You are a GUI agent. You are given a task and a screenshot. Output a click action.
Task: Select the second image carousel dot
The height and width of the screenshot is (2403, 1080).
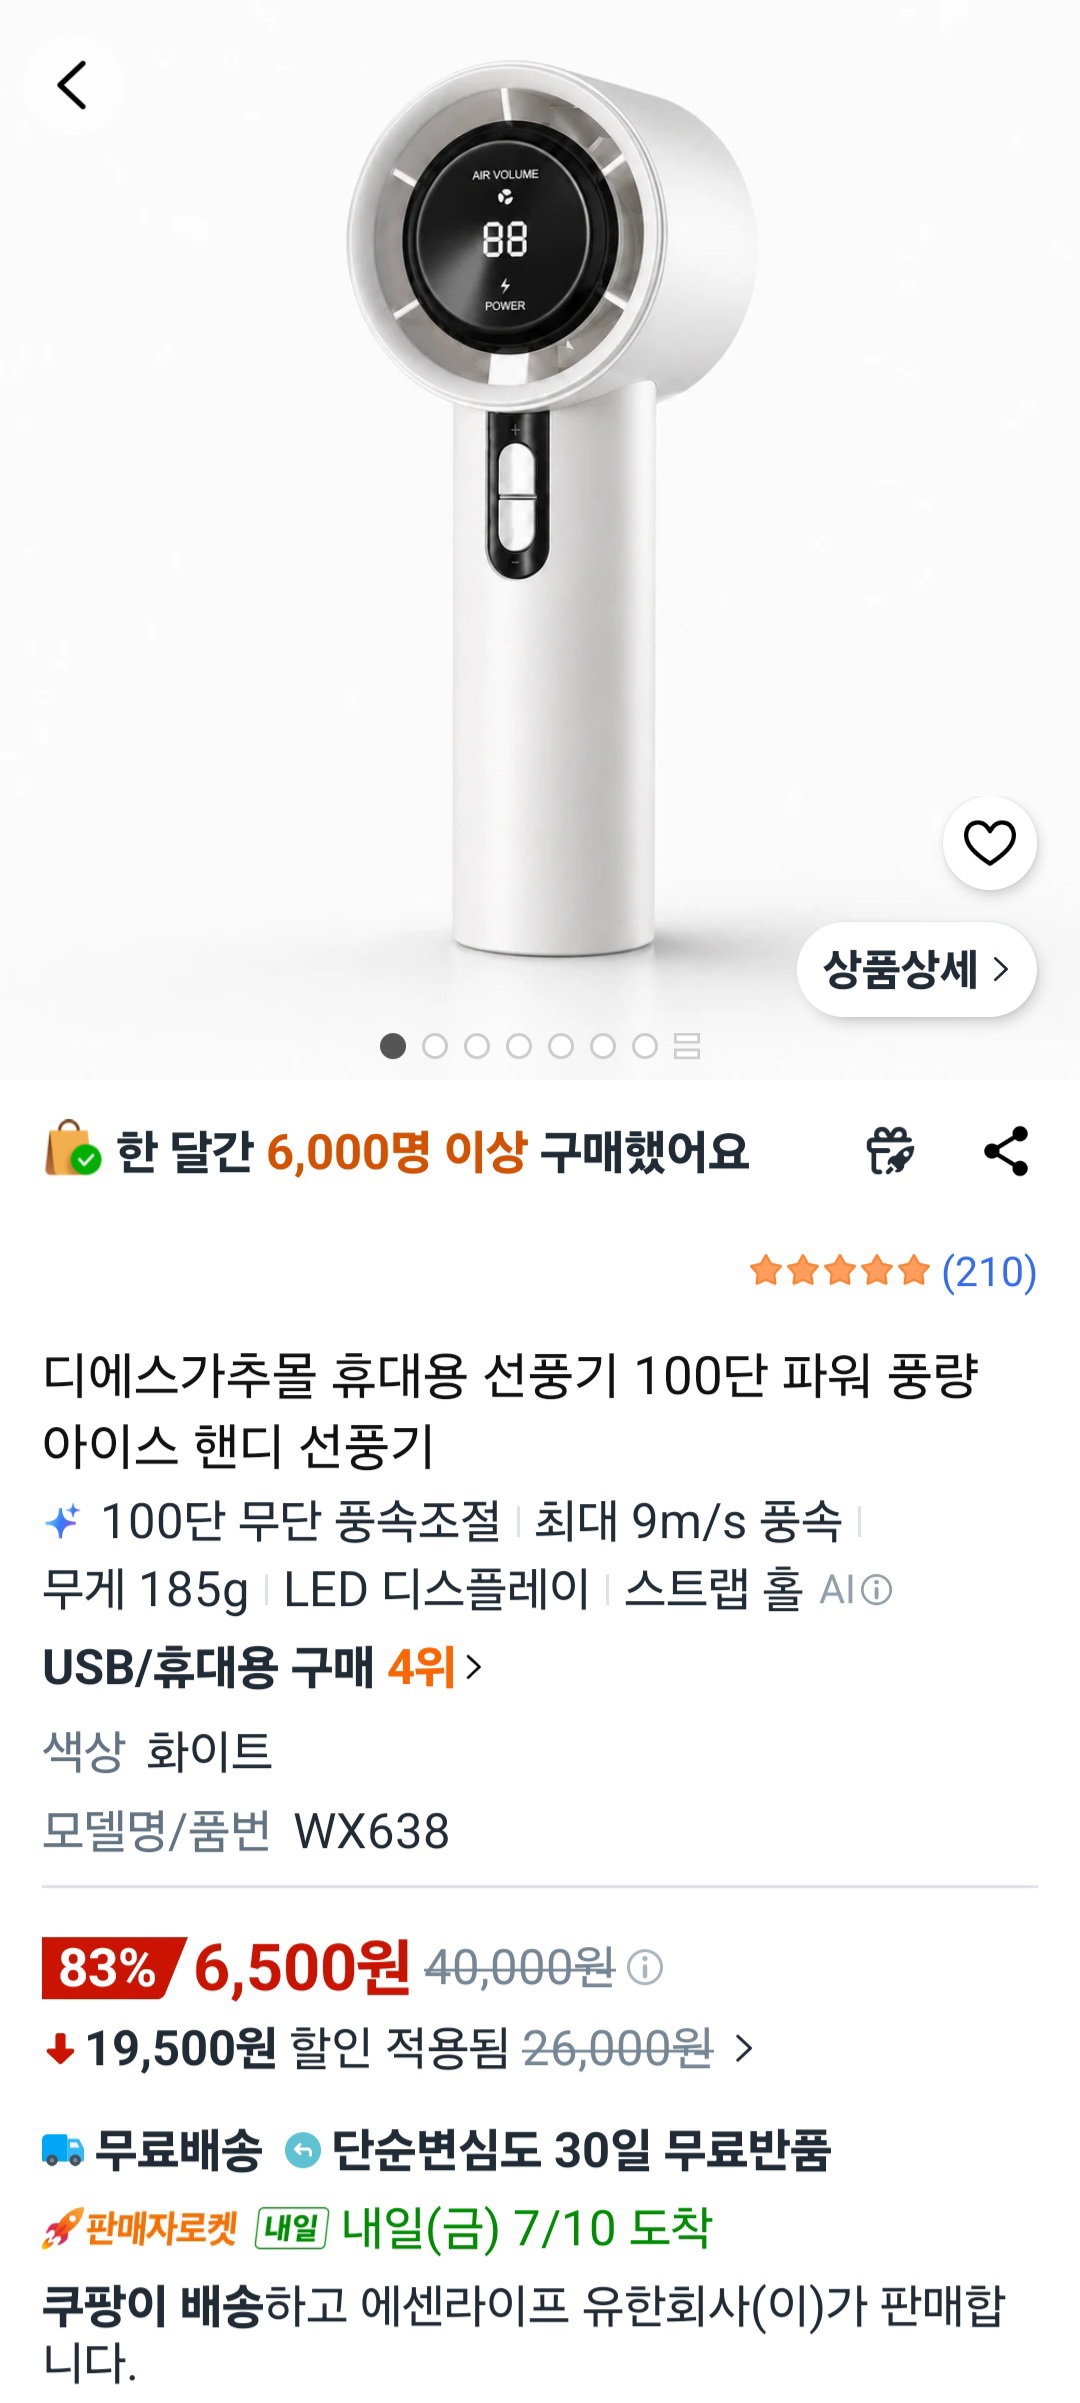(x=435, y=1046)
